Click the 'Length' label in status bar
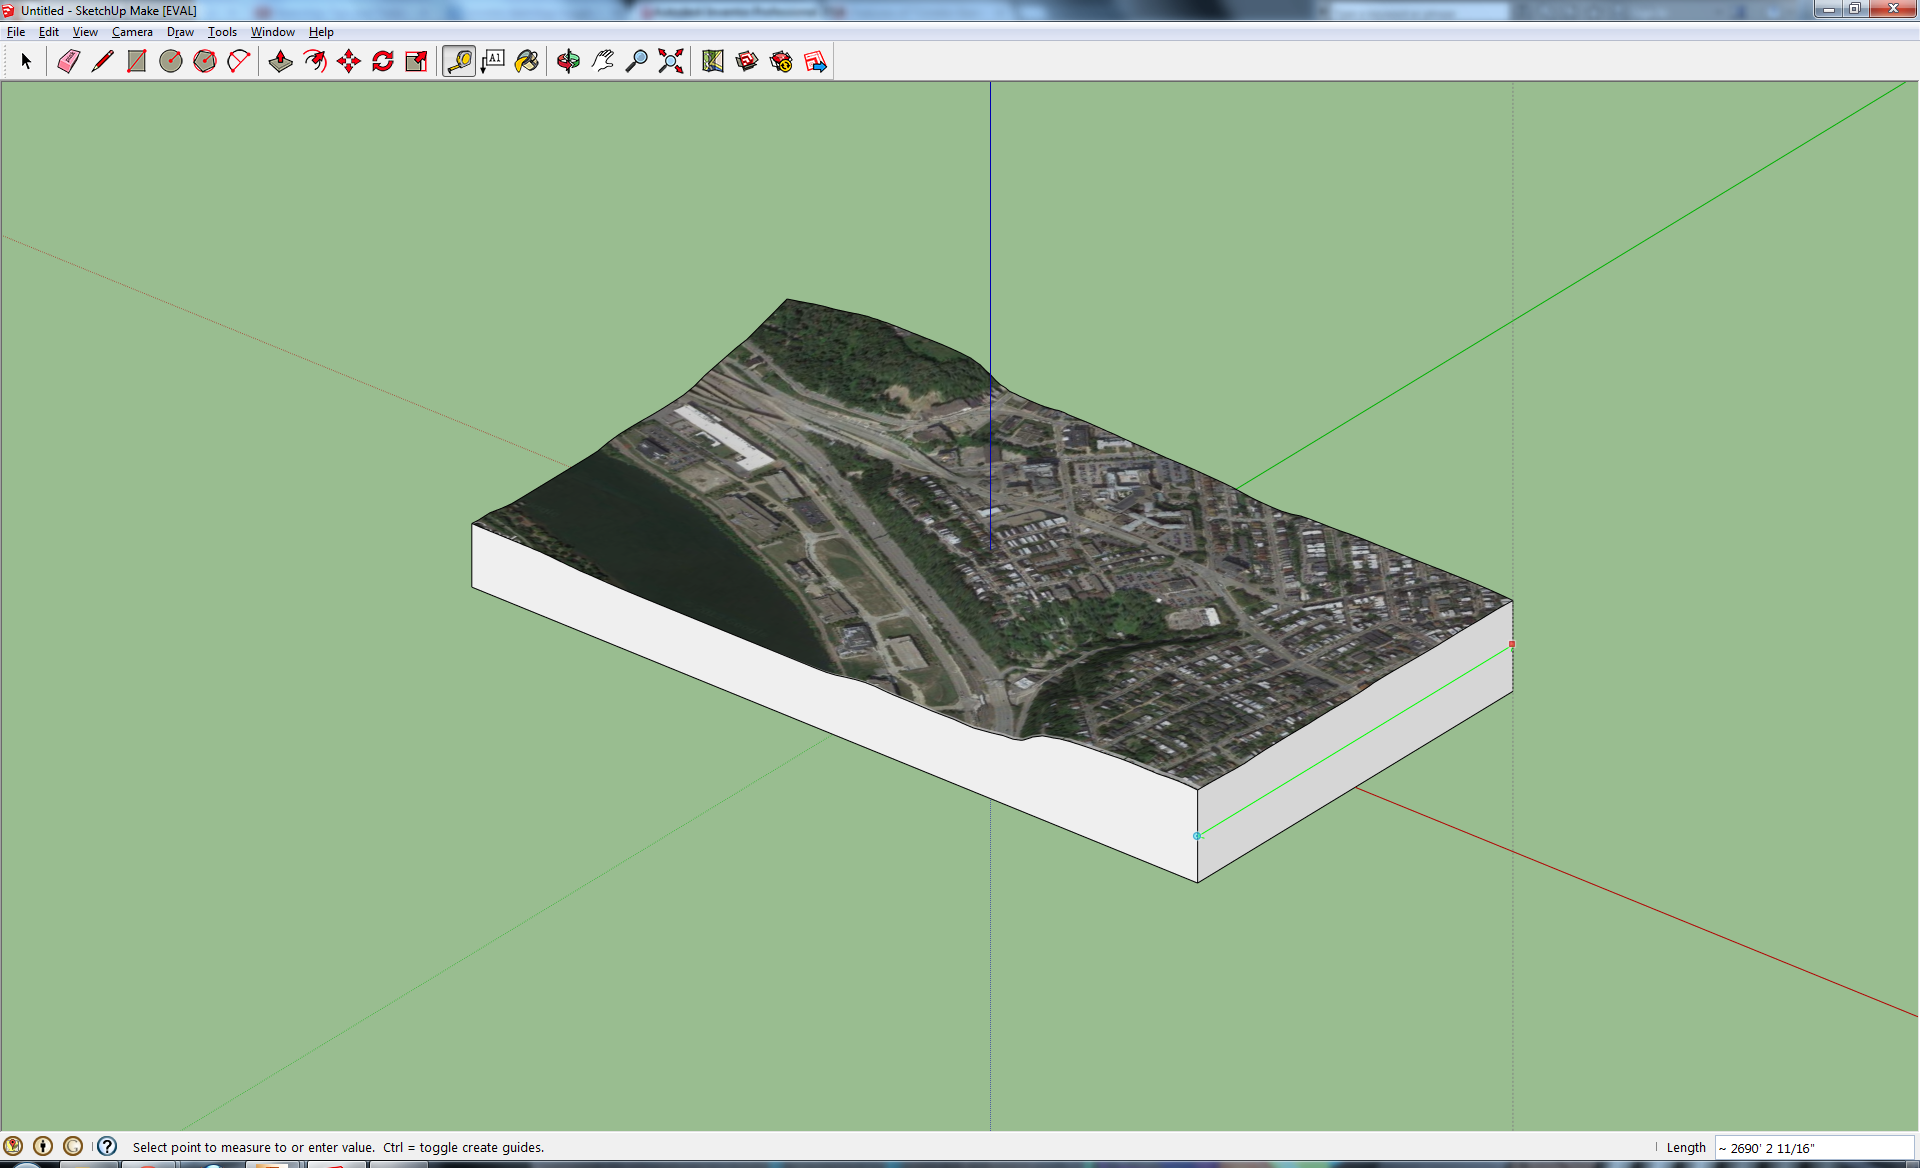This screenshot has height=1168, width=1920. 1686,1148
